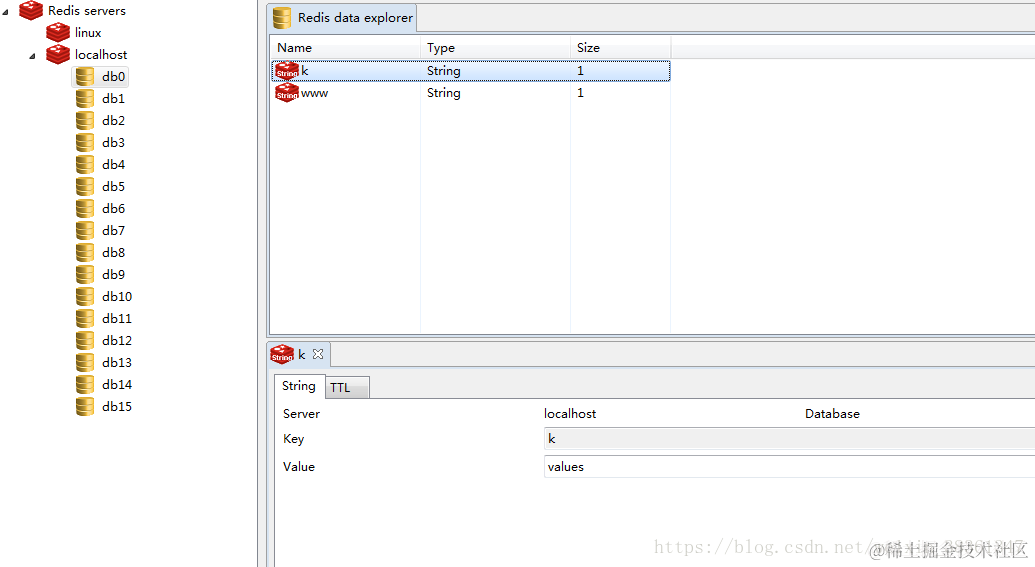Click the localhost value beside Server
1035x567 pixels.
tap(570, 414)
